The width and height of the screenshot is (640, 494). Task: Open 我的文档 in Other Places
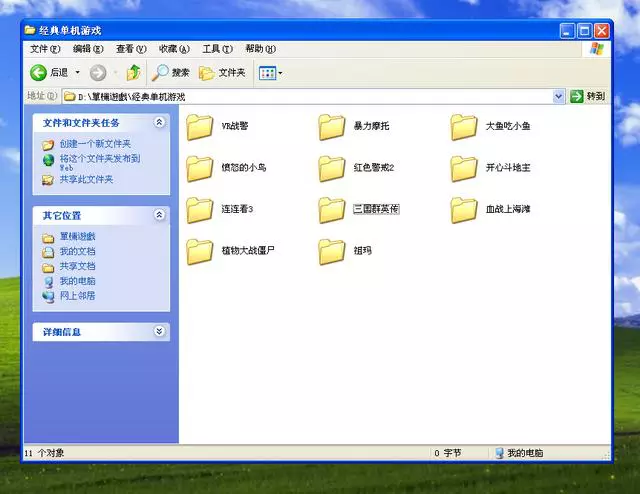(78, 251)
